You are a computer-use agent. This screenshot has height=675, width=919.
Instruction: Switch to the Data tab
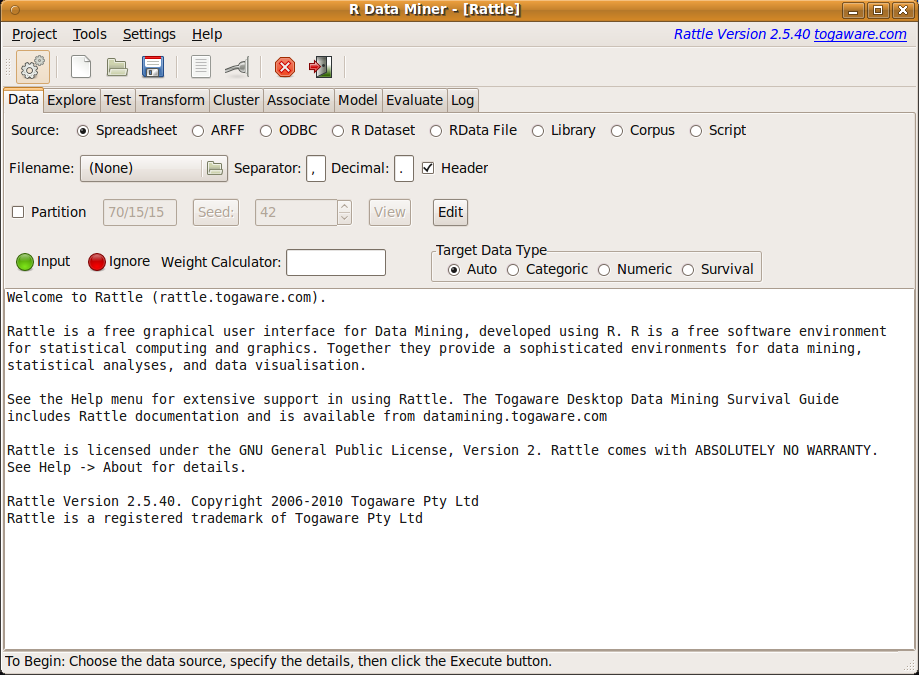[x=23, y=100]
